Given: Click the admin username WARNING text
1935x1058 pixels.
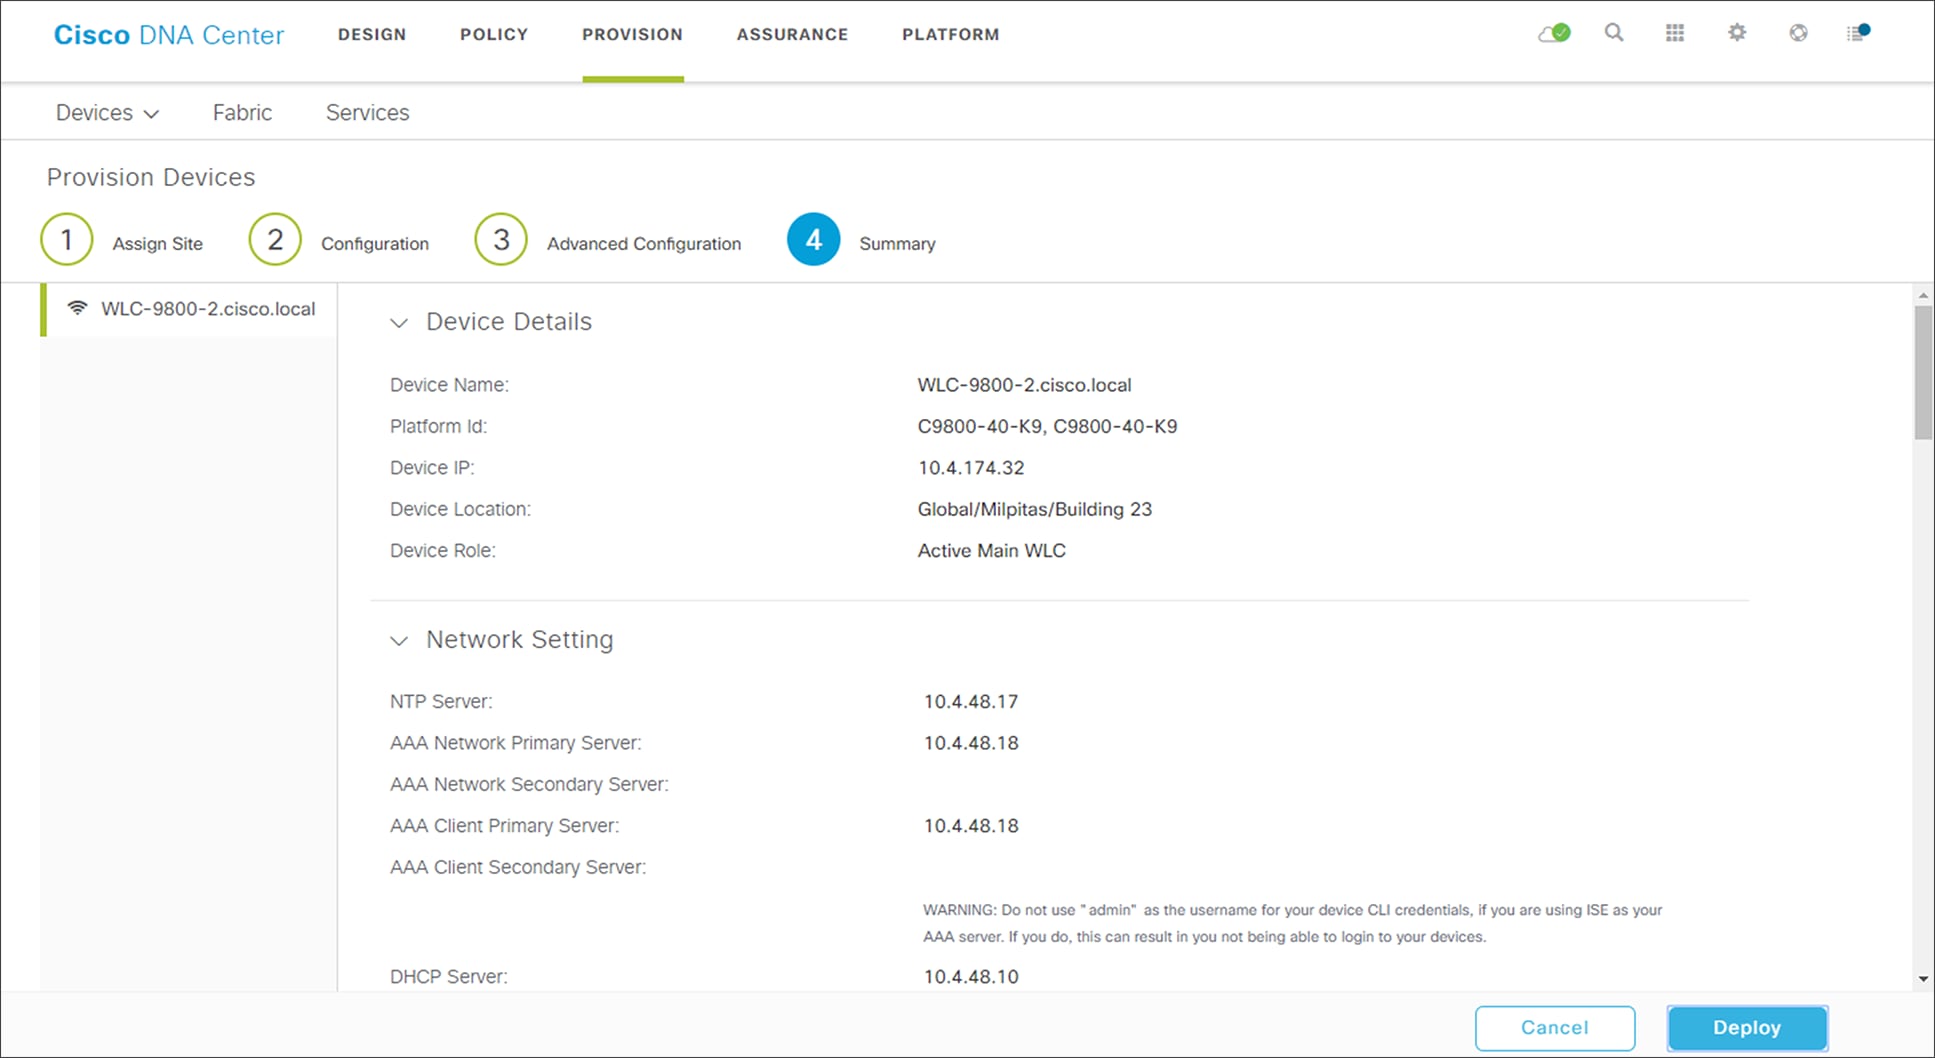Looking at the screenshot, I should pos(1292,923).
